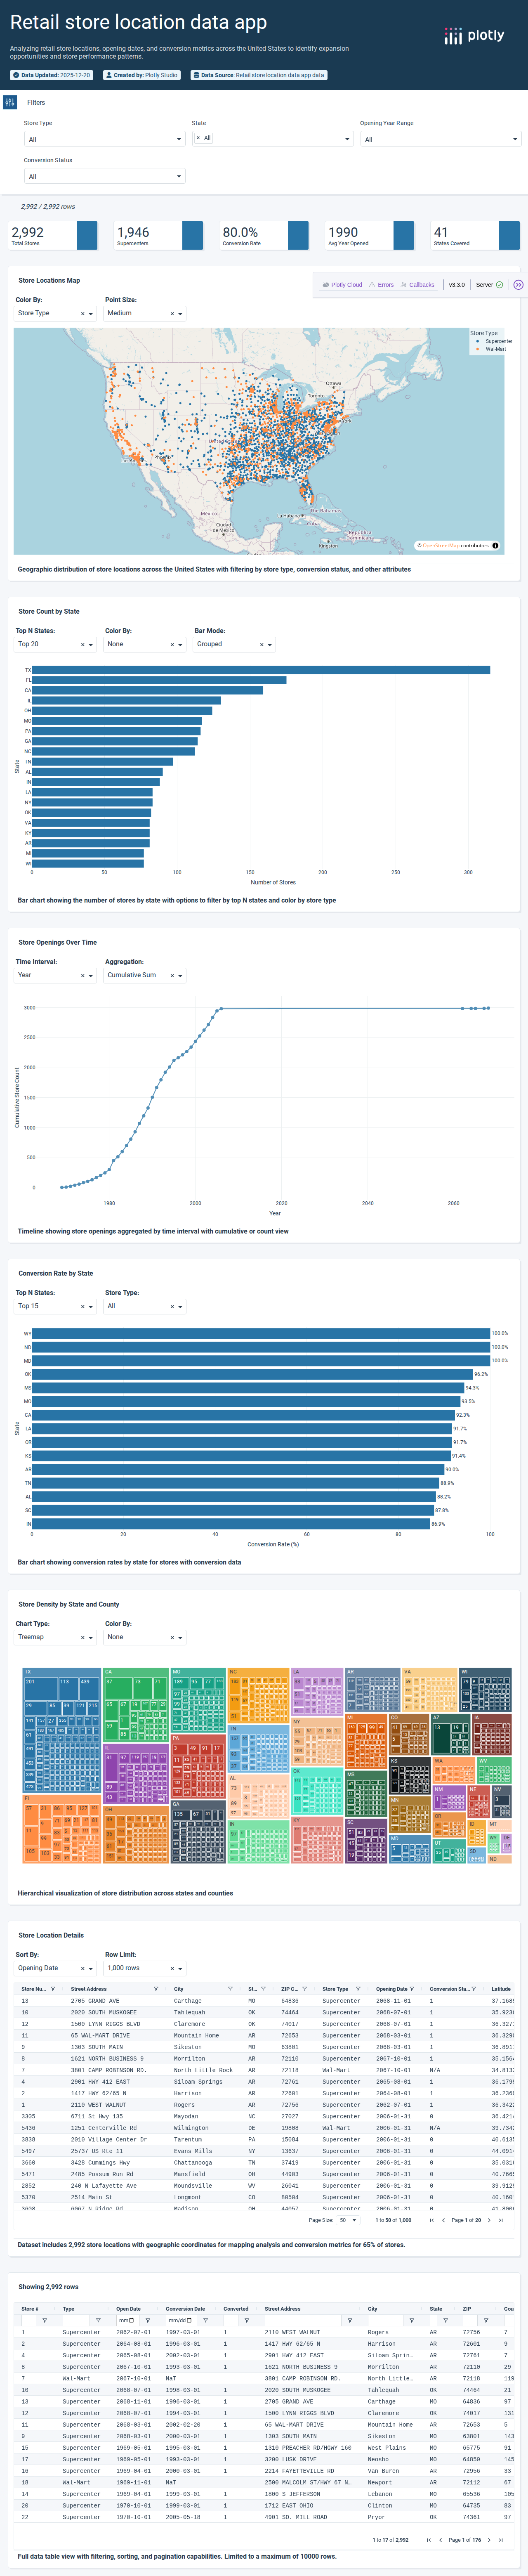The image size is (528, 2576).
Task: Open the OpenStreetMap attribution link
Action: click(x=440, y=546)
